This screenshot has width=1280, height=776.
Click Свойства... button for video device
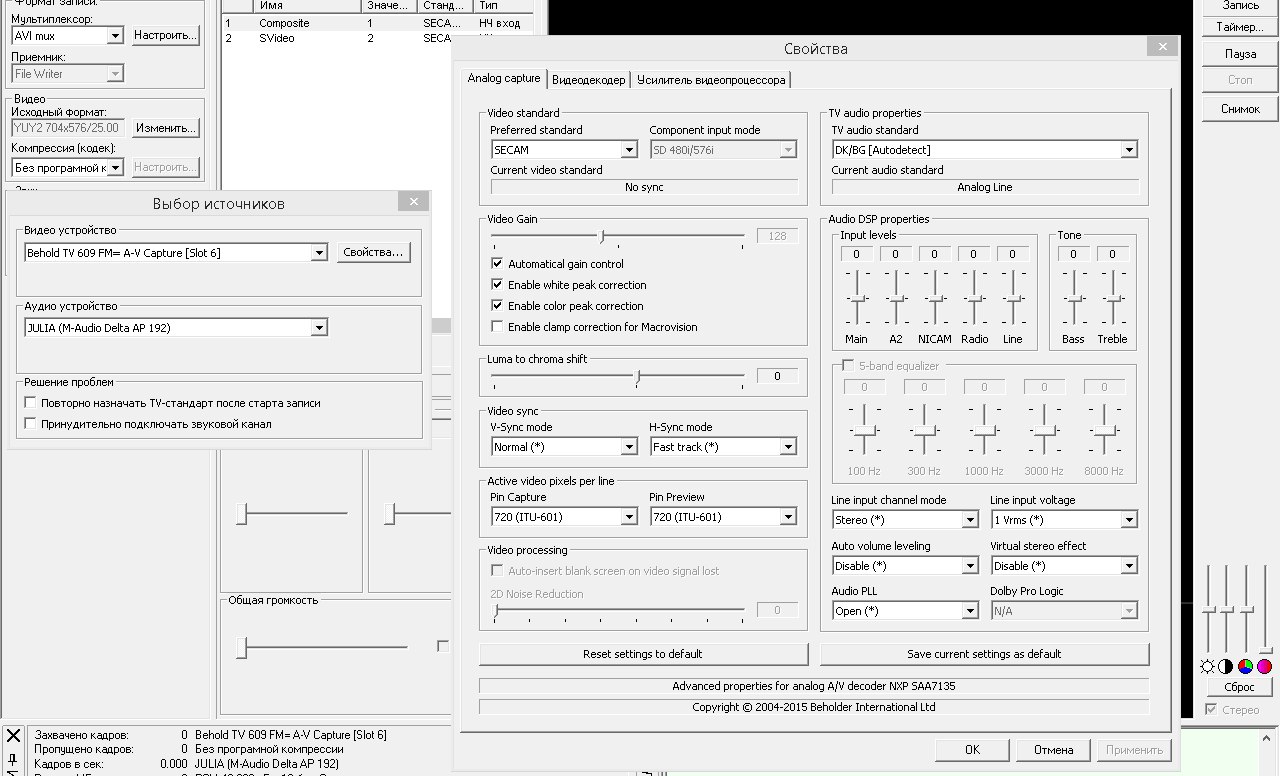pyautogui.click(x=373, y=253)
